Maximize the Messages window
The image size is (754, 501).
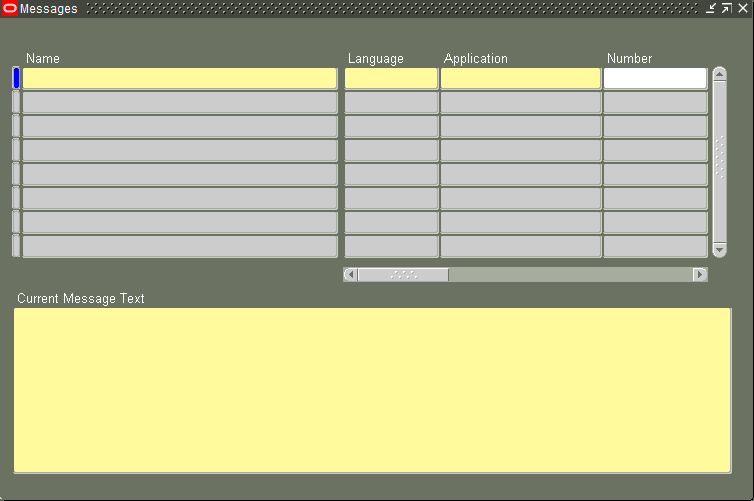pyautogui.click(x=726, y=8)
